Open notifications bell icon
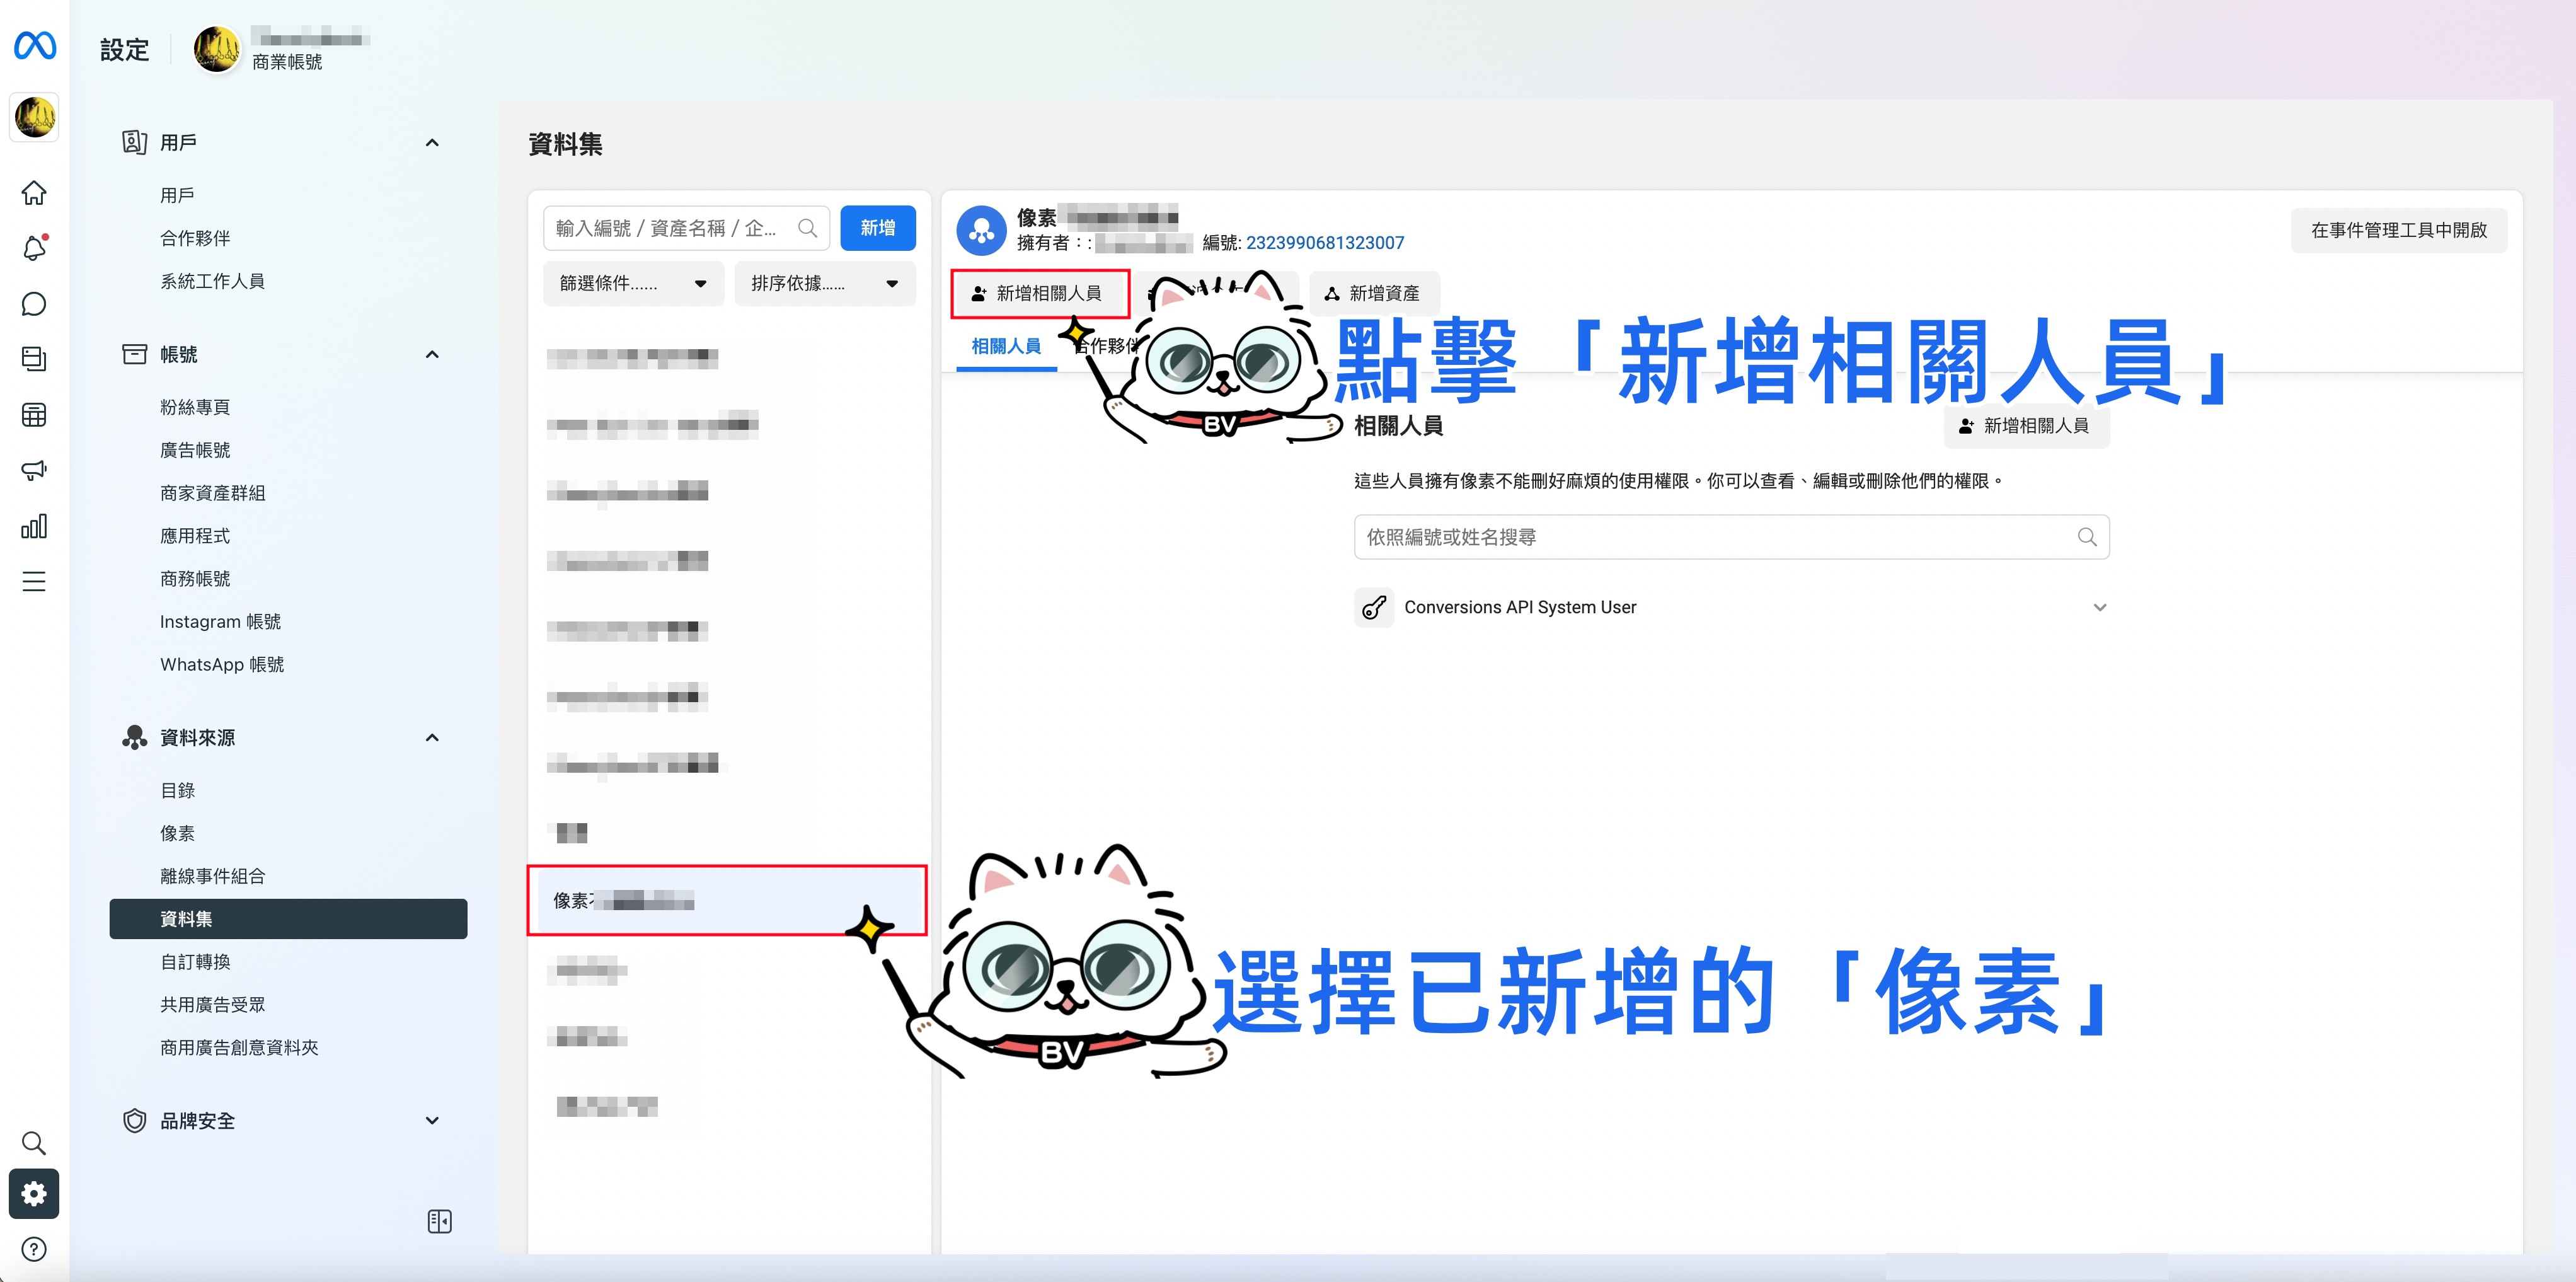The width and height of the screenshot is (2576, 1282). [34, 248]
